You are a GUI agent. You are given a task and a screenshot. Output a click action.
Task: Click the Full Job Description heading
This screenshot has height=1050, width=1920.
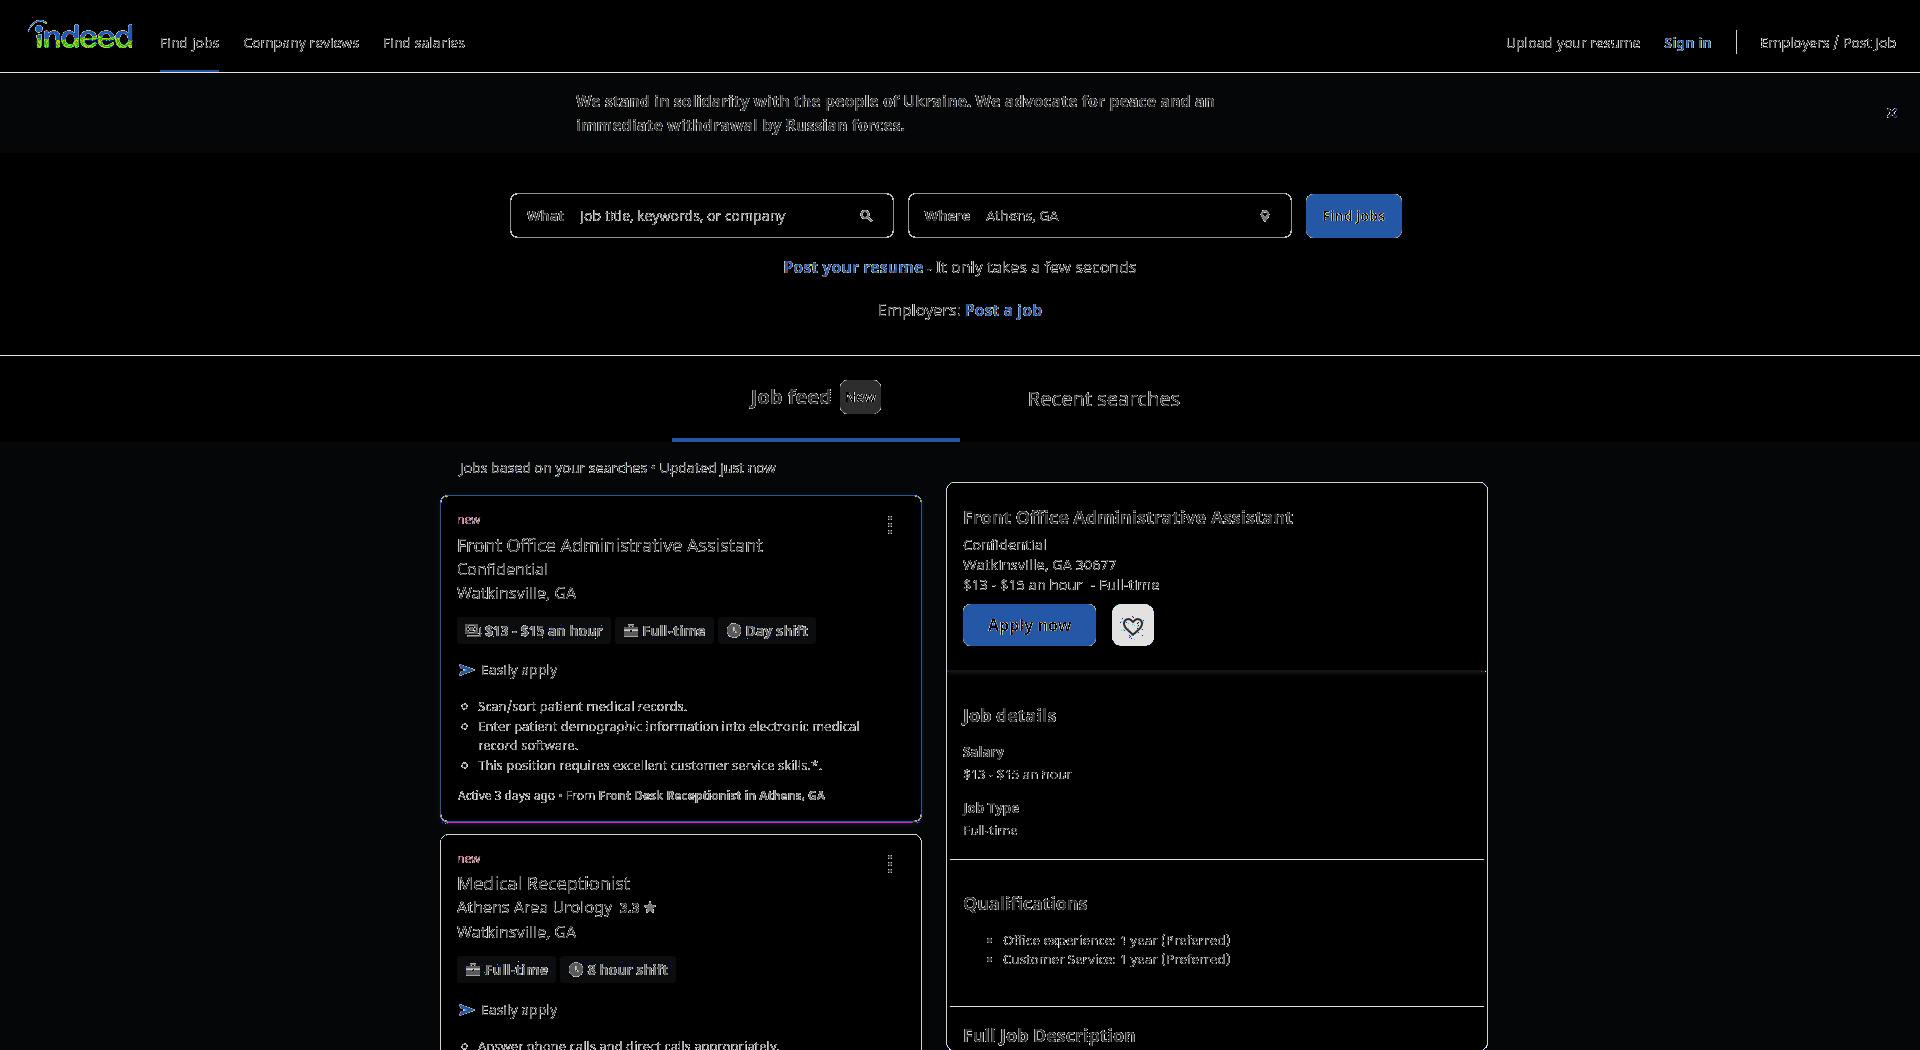click(x=1049, y=1036)
